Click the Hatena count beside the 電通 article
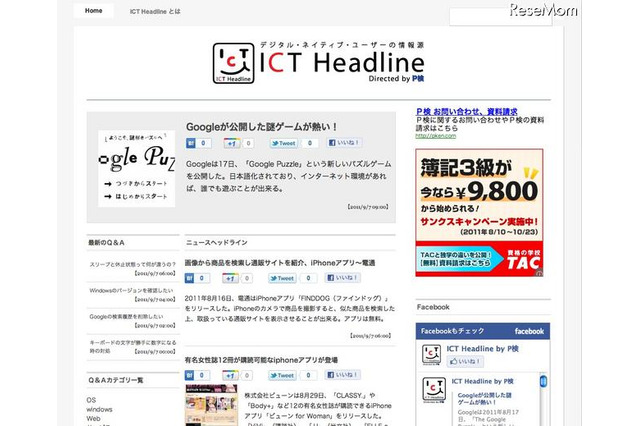640x426 pixels. (202, 278)
